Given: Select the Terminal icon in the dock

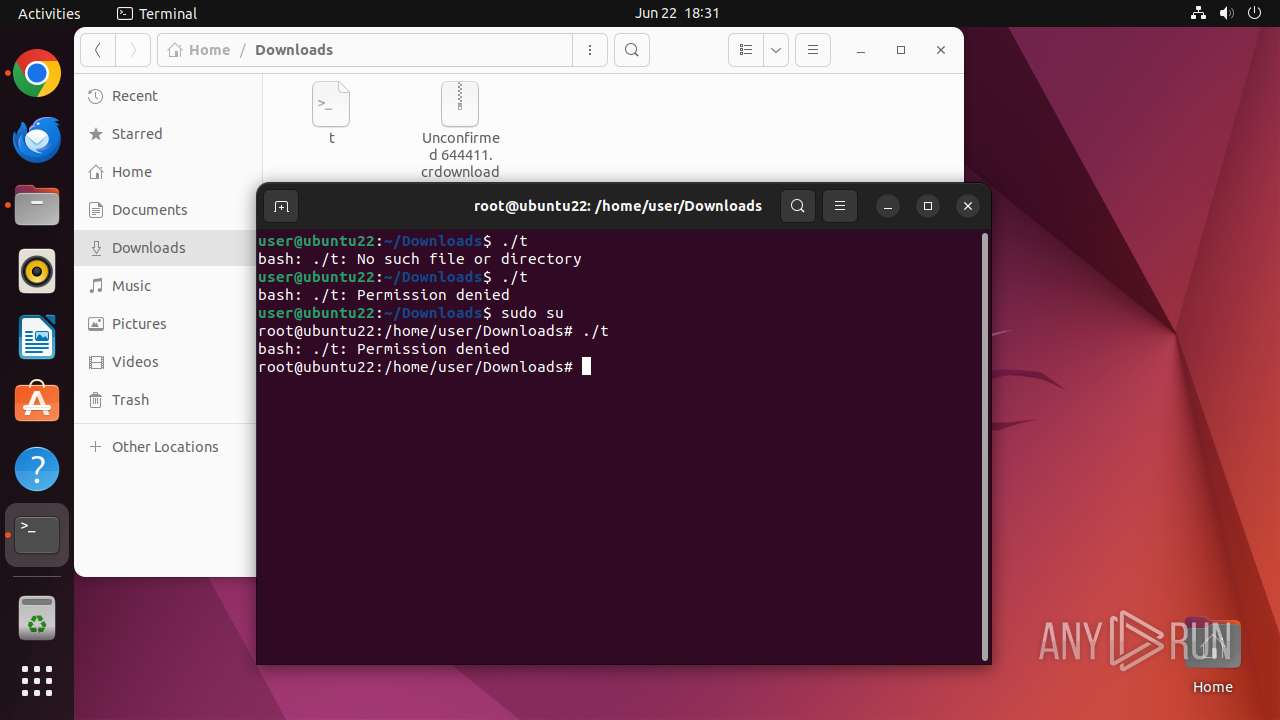Looking at the screenshot, I should point(37,535).
